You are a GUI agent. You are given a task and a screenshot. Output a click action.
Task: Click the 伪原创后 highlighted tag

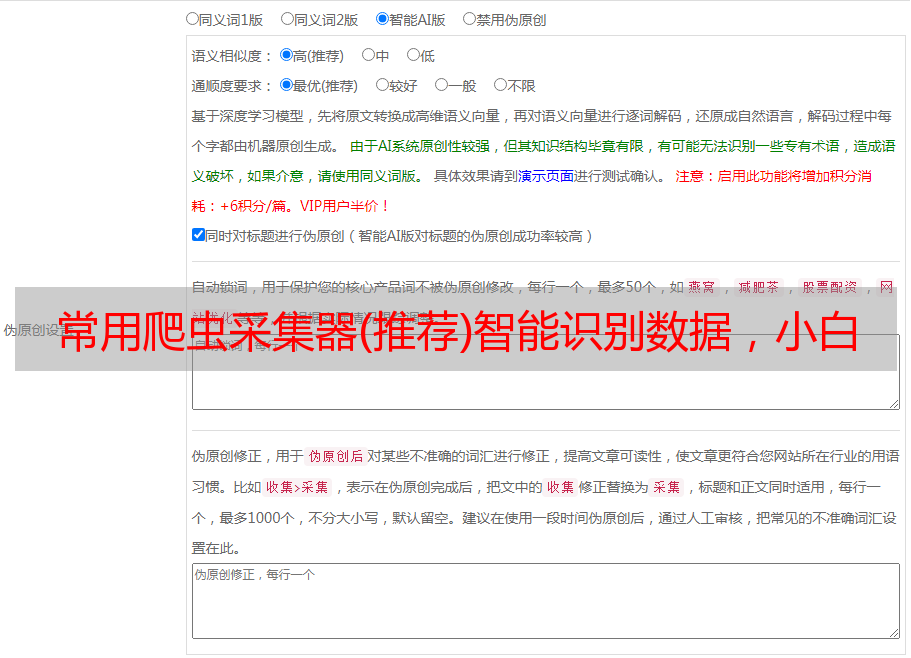tap(336, 456)
